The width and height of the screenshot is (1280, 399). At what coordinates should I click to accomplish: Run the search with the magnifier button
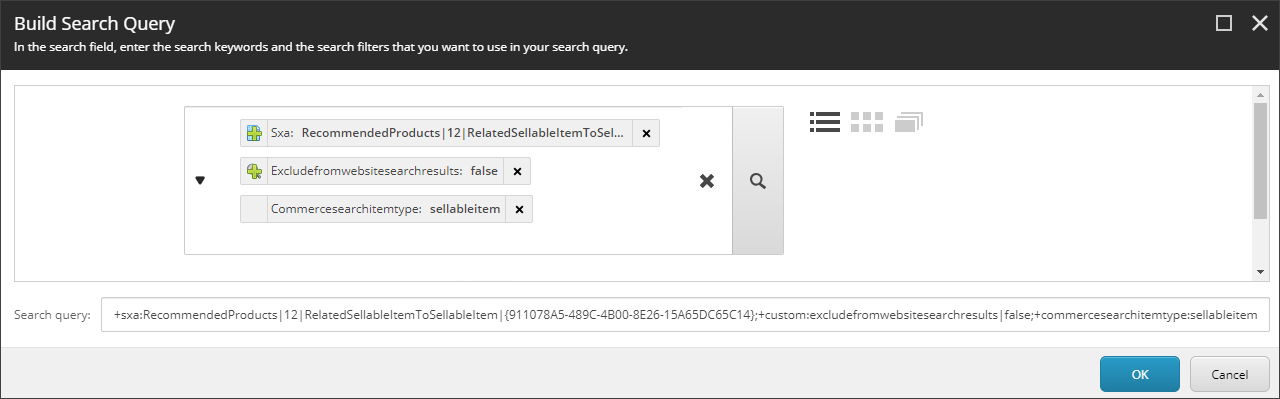click(x=758, y=181)
